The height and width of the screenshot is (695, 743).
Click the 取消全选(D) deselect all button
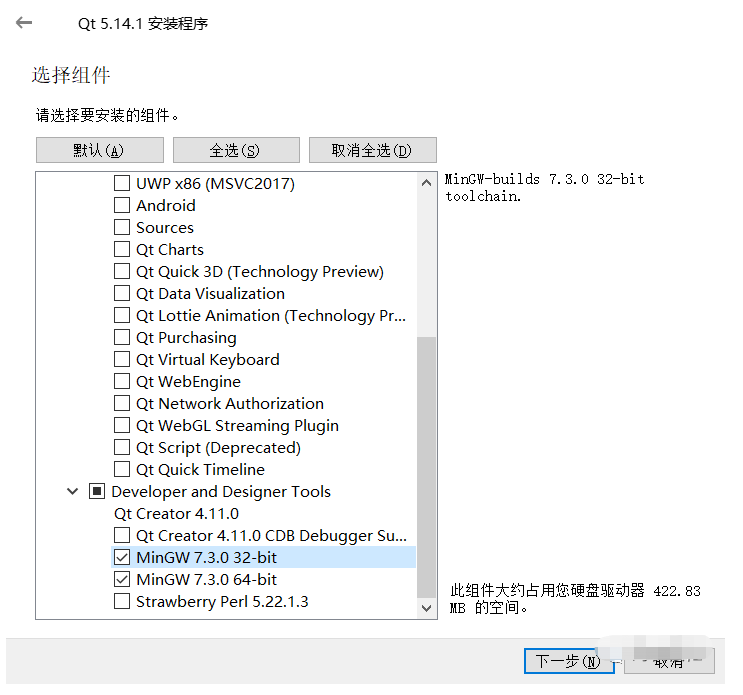[x=372, y=150]
